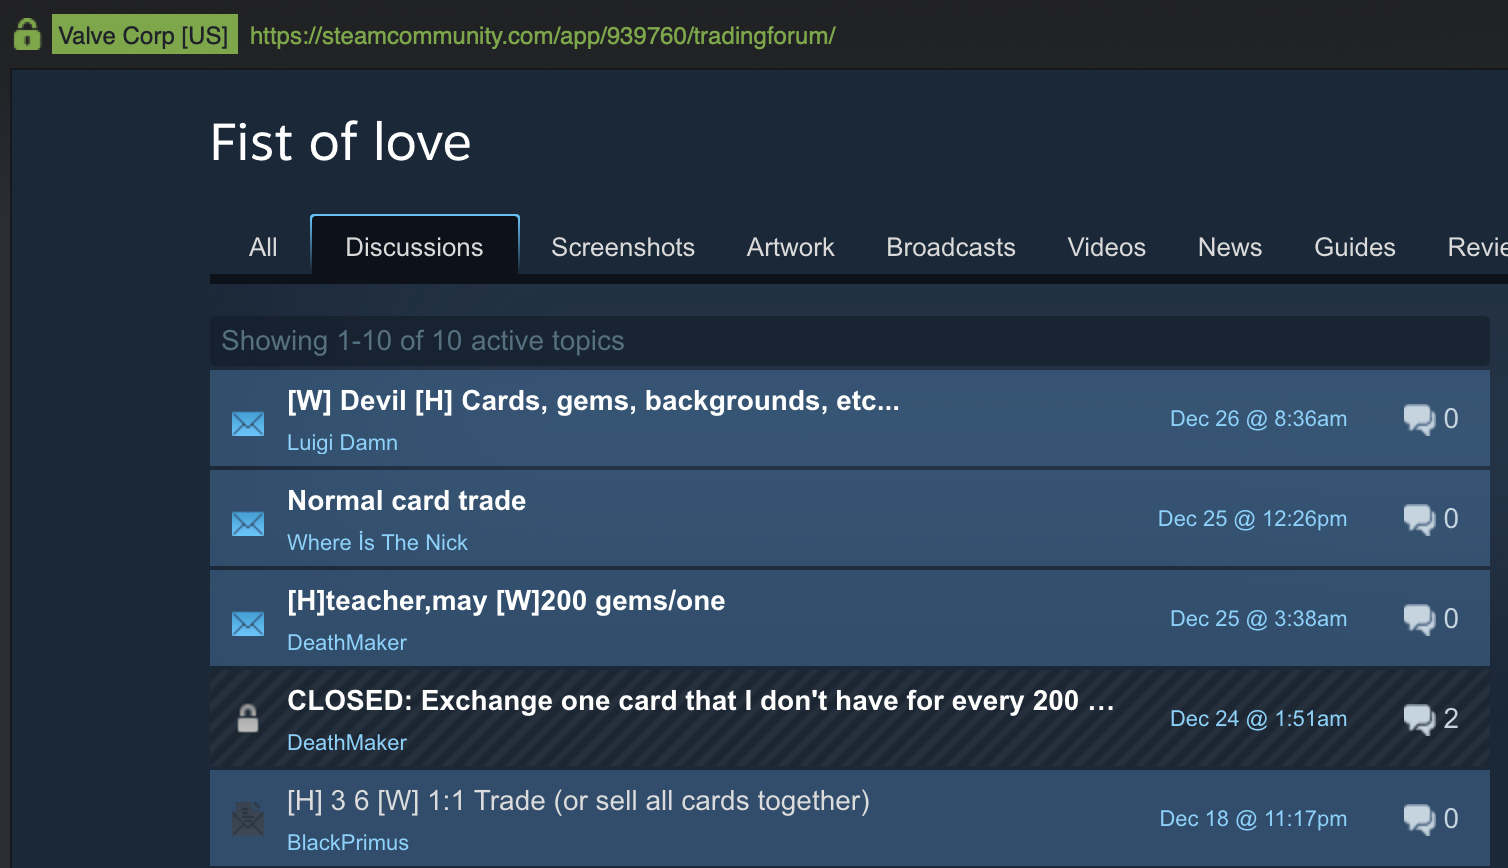Open the [H]teacher,may [W]200 gems/one topic
This screenshot has height=868, width=1508.
coord(506,601)
